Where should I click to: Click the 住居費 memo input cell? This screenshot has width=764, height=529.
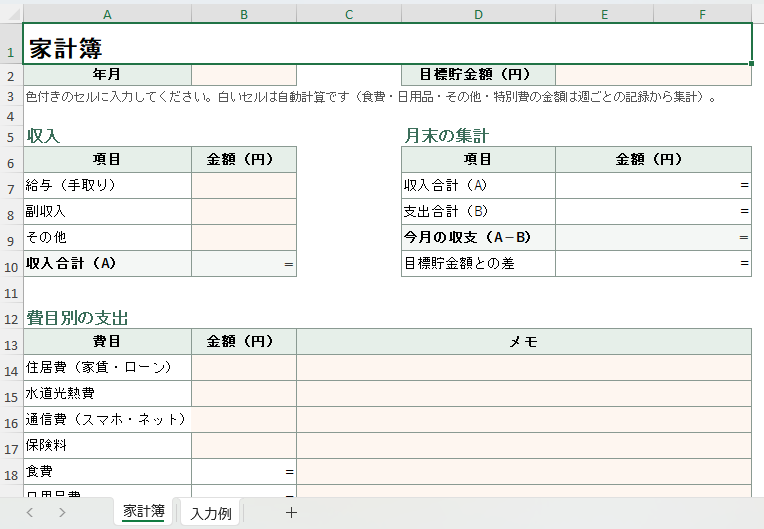coord(524,368)
